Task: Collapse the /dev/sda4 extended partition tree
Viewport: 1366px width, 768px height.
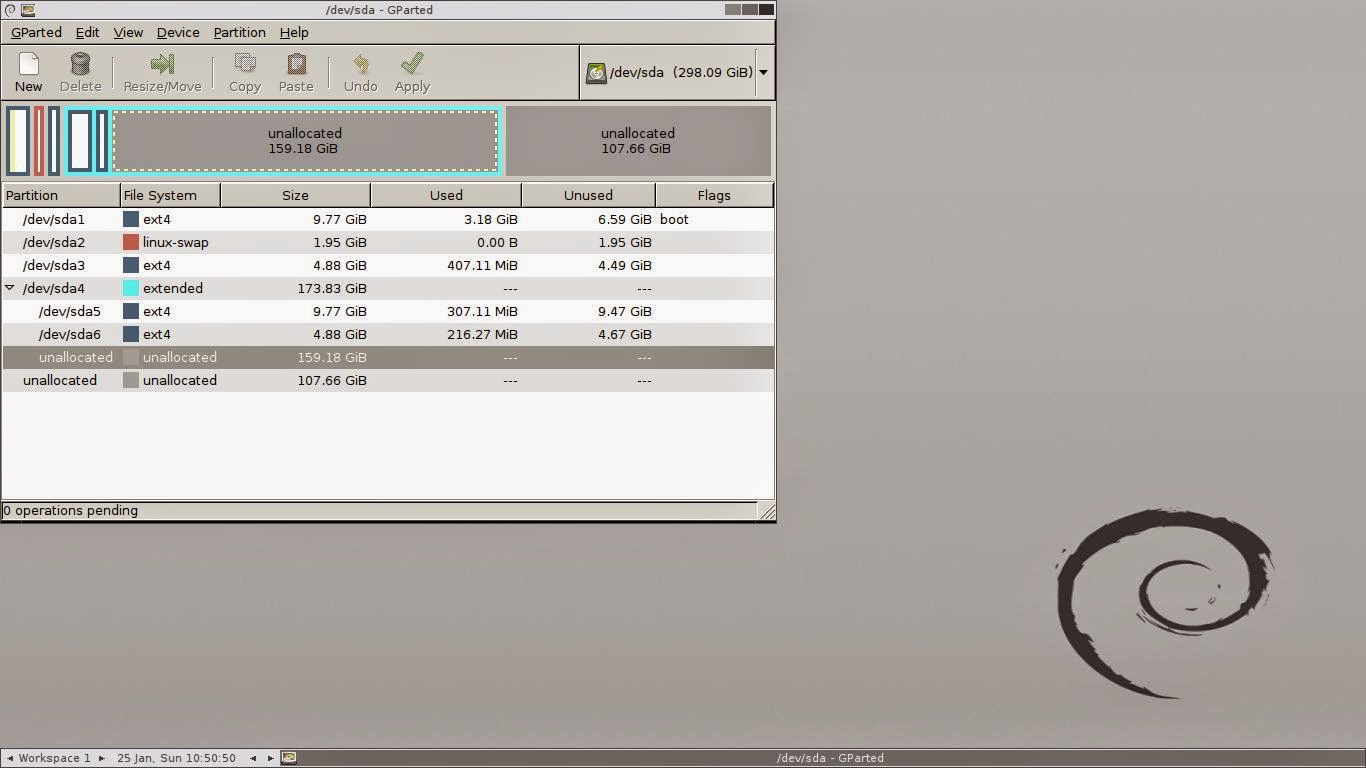Action: 10,288
